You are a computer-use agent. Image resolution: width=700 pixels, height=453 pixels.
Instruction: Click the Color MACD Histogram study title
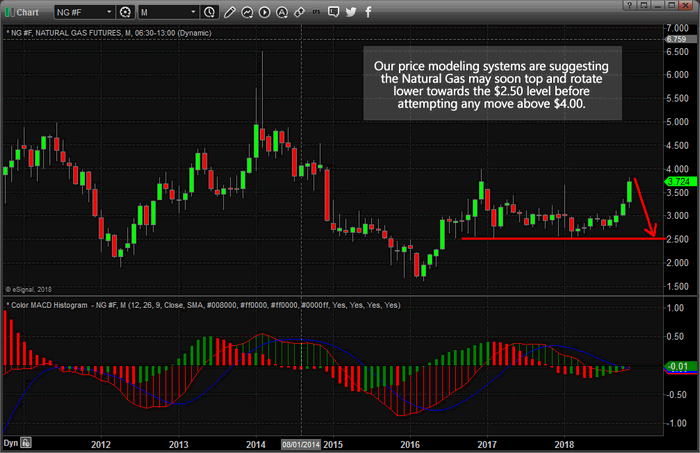coord(49,305)
